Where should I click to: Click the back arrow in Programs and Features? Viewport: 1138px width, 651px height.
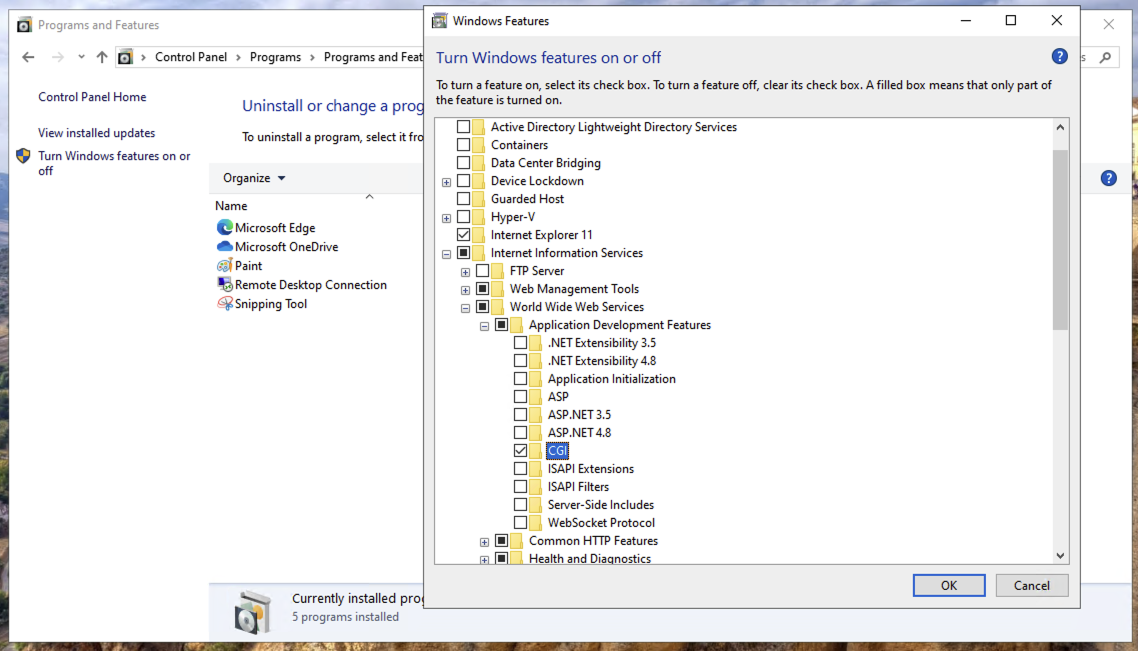[x=28, y=57]
